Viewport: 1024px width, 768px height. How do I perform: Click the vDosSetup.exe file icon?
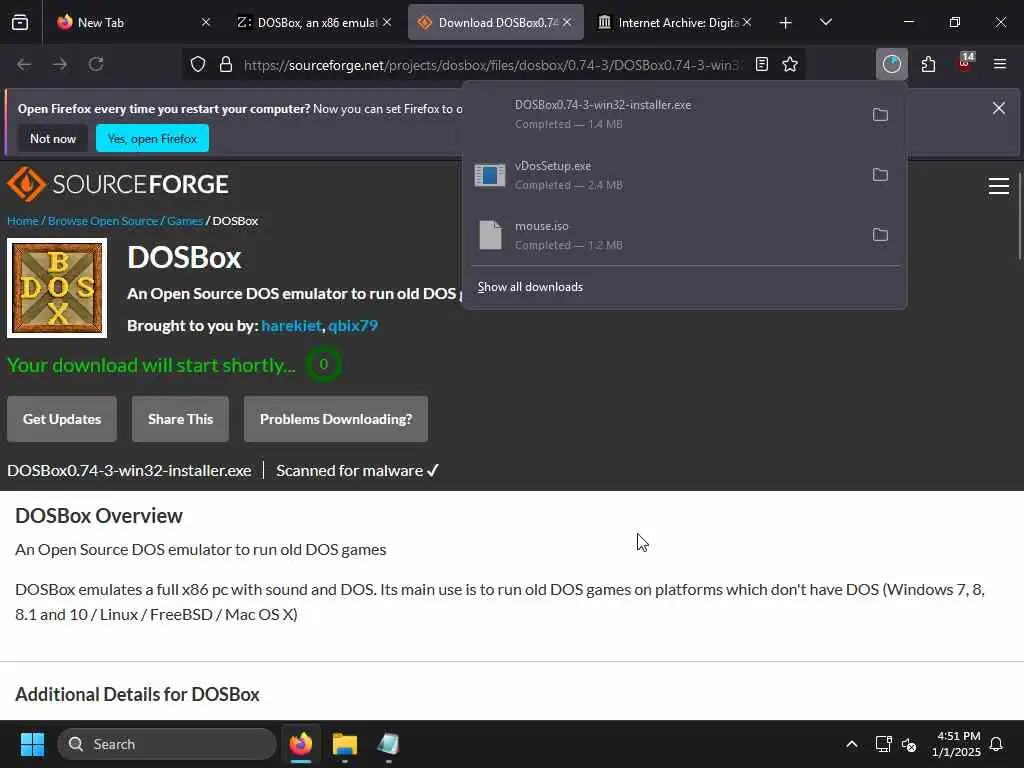click(x=490, y=175)
